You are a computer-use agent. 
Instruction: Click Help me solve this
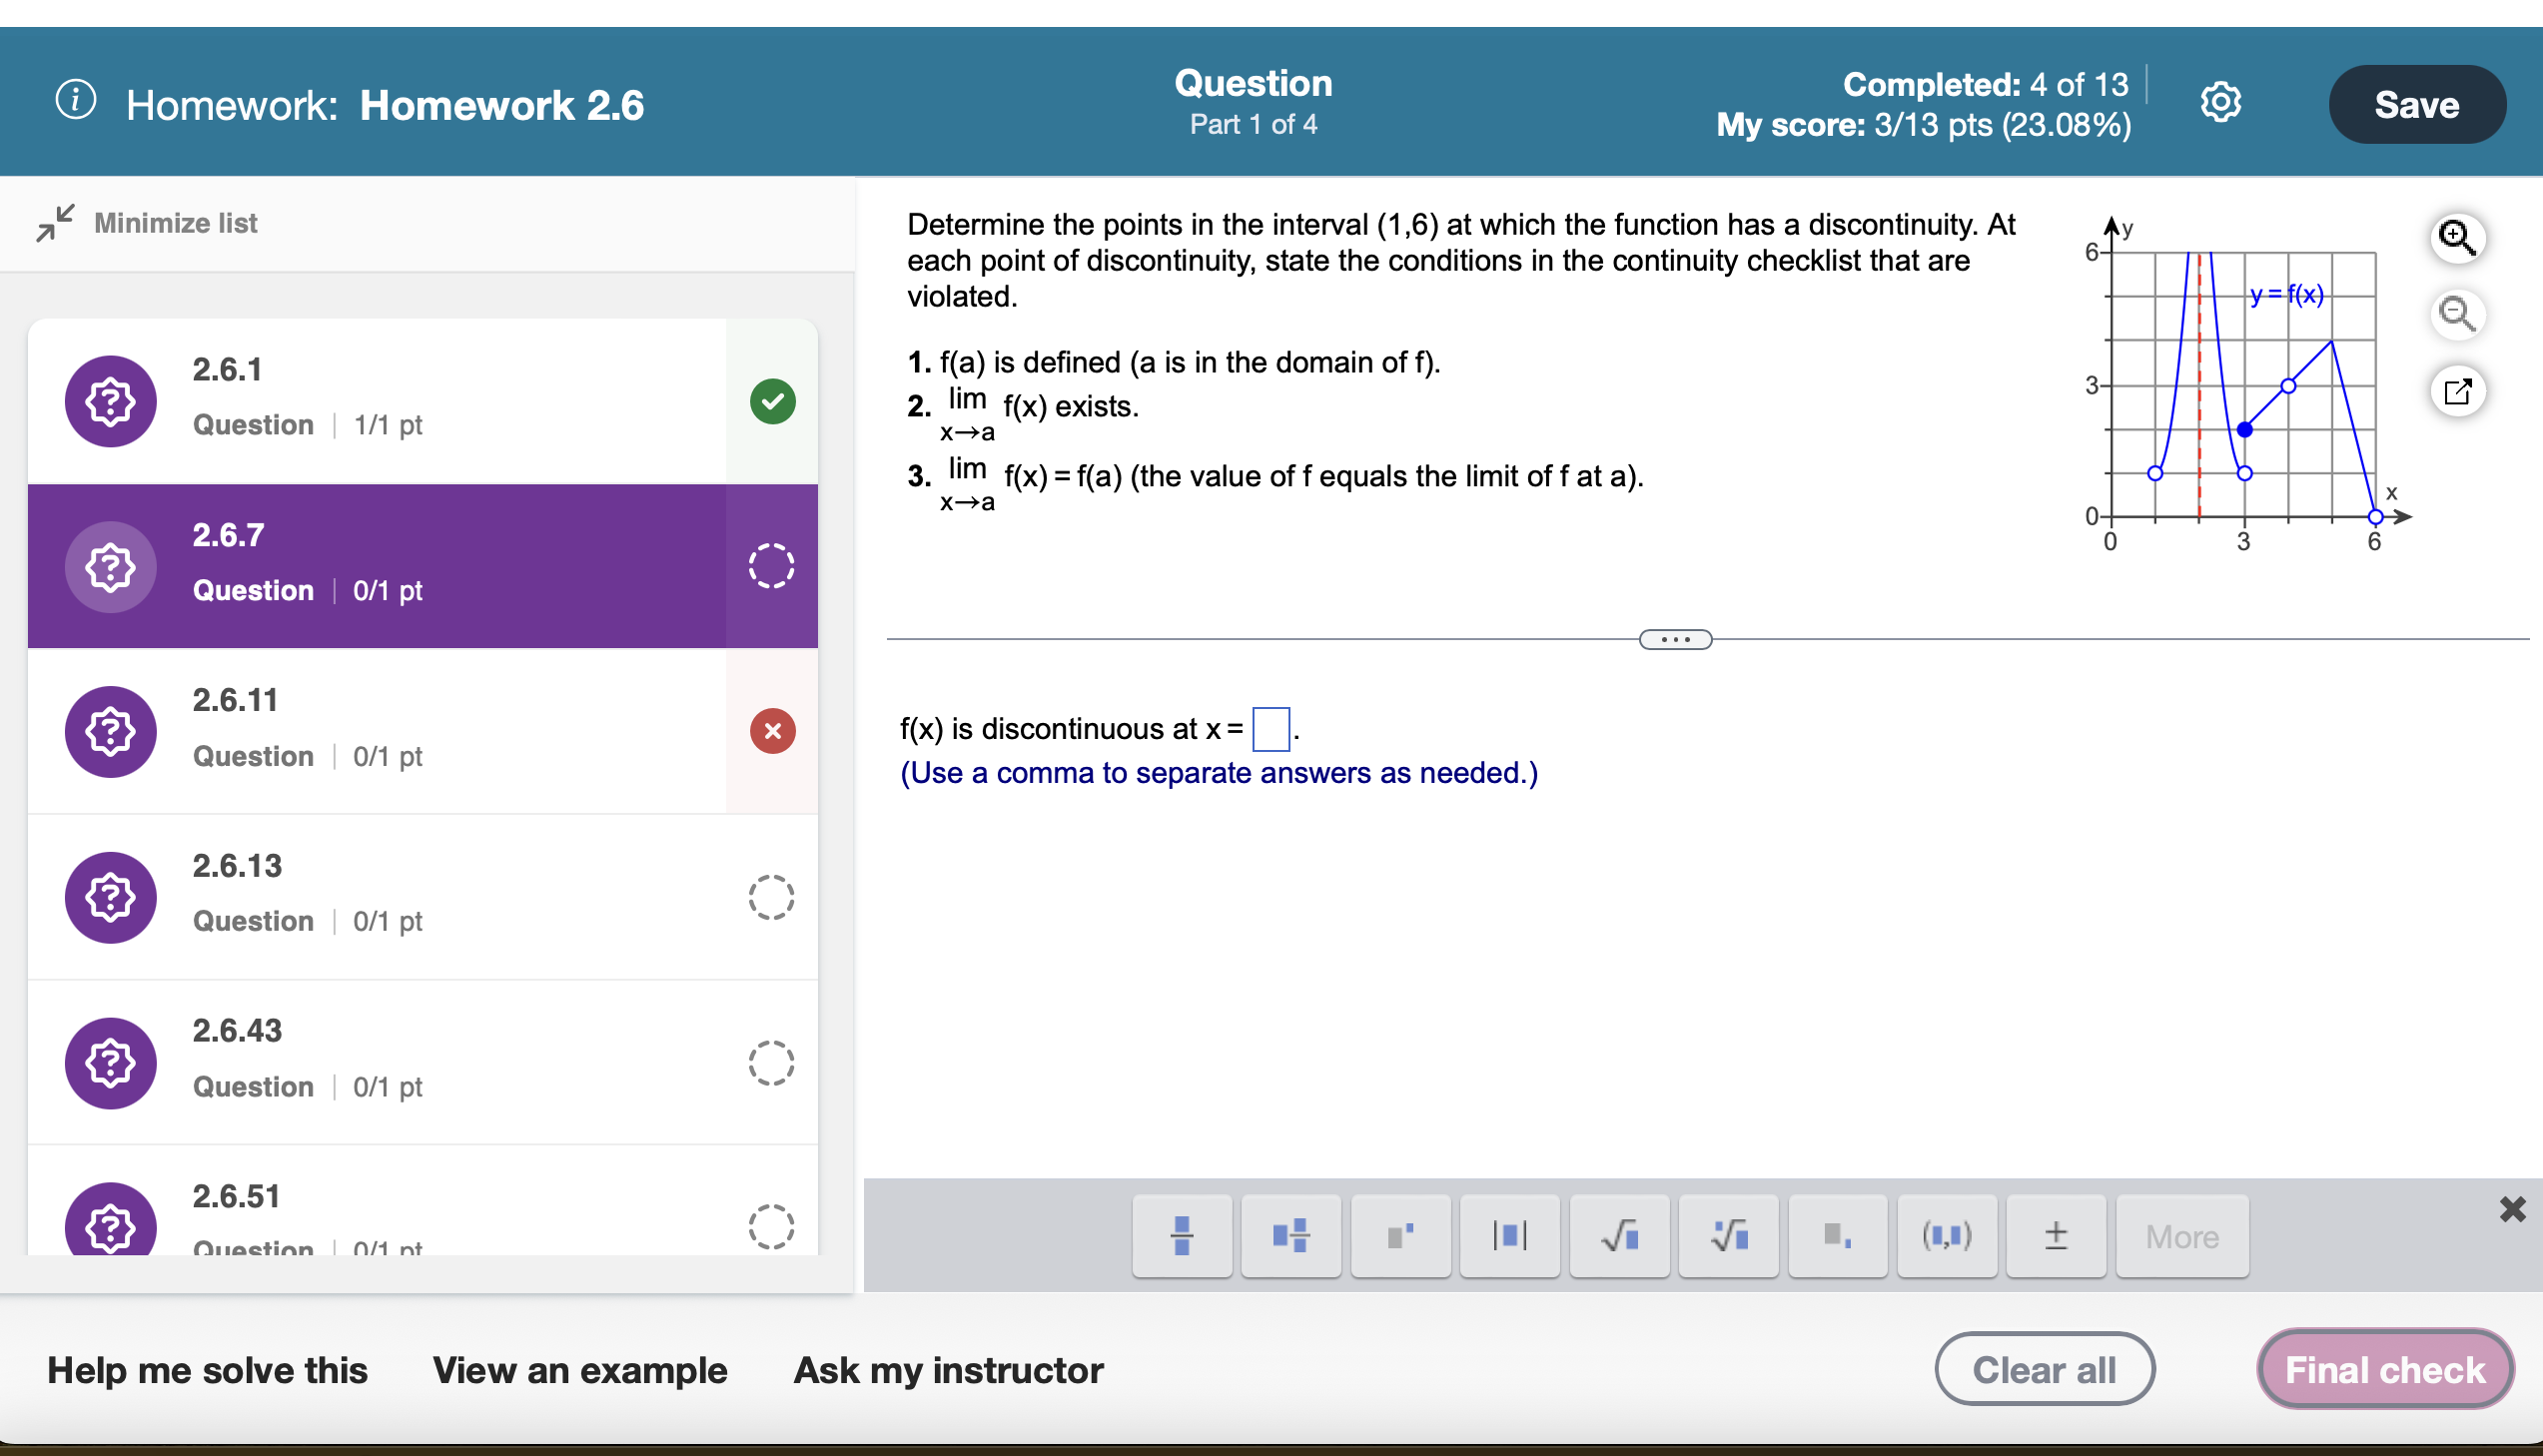pyautogui.click(x=207, y=1370)
